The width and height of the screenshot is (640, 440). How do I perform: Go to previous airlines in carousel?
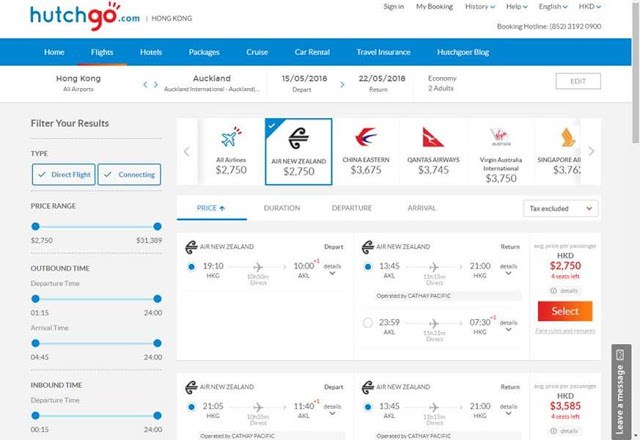(x=187, y=151)
